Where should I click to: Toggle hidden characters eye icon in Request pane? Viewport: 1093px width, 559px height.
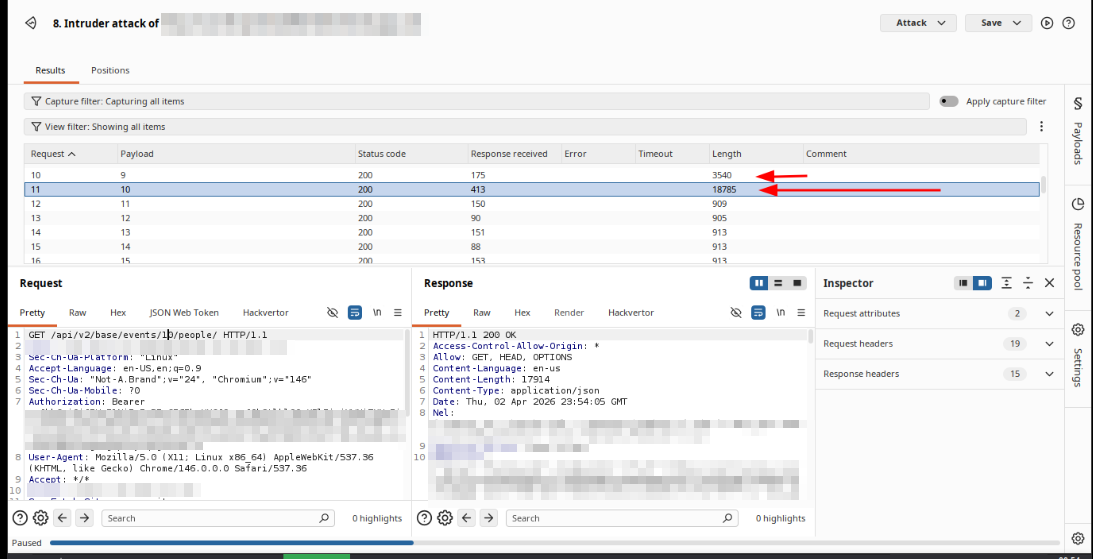pyautogui.click(x=333, y=313)
